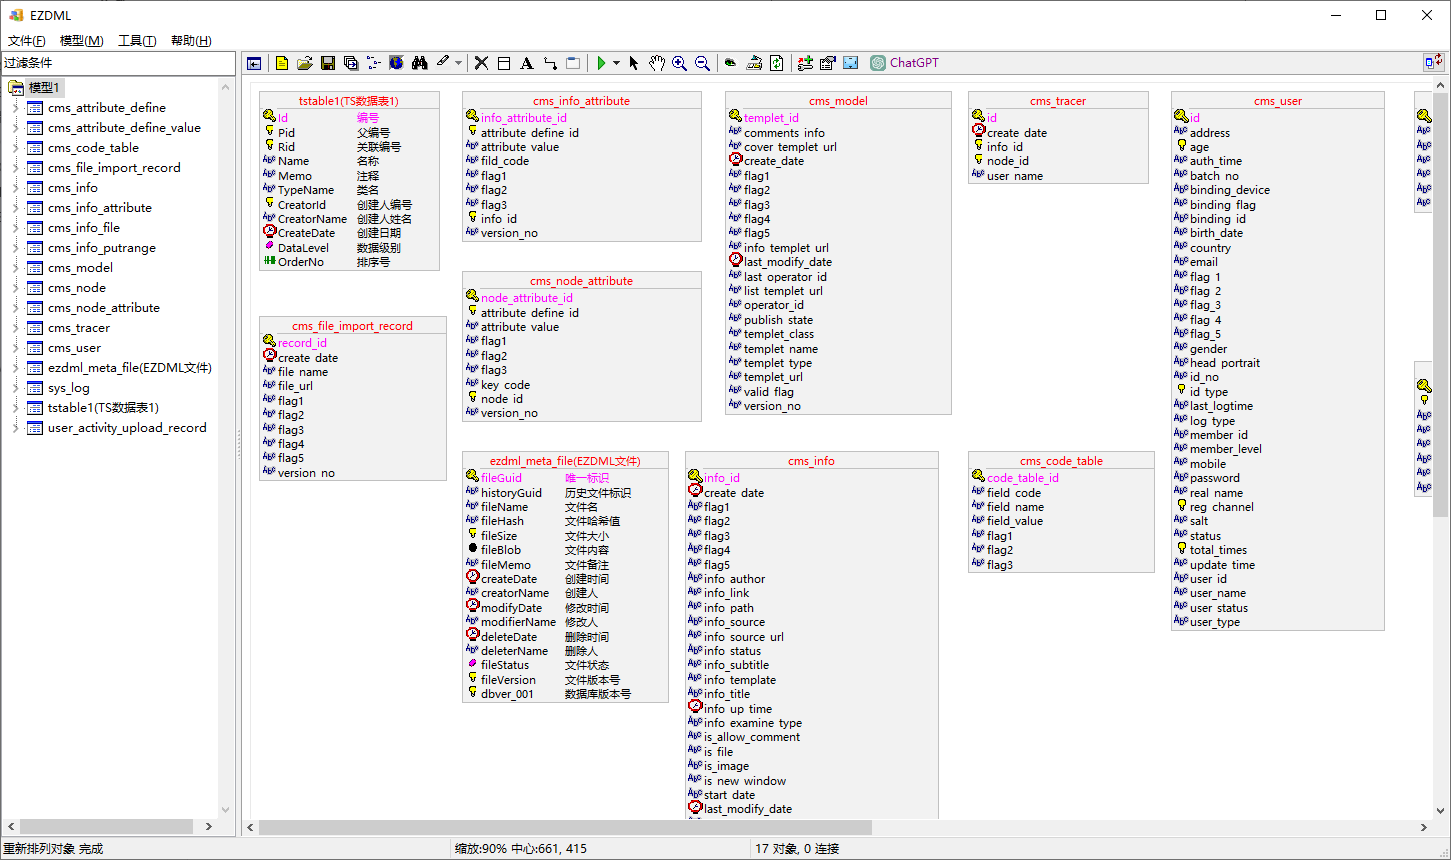Select cms_tracer in the tree
This screenshot has width=1451, height=860.
(79, 328)
